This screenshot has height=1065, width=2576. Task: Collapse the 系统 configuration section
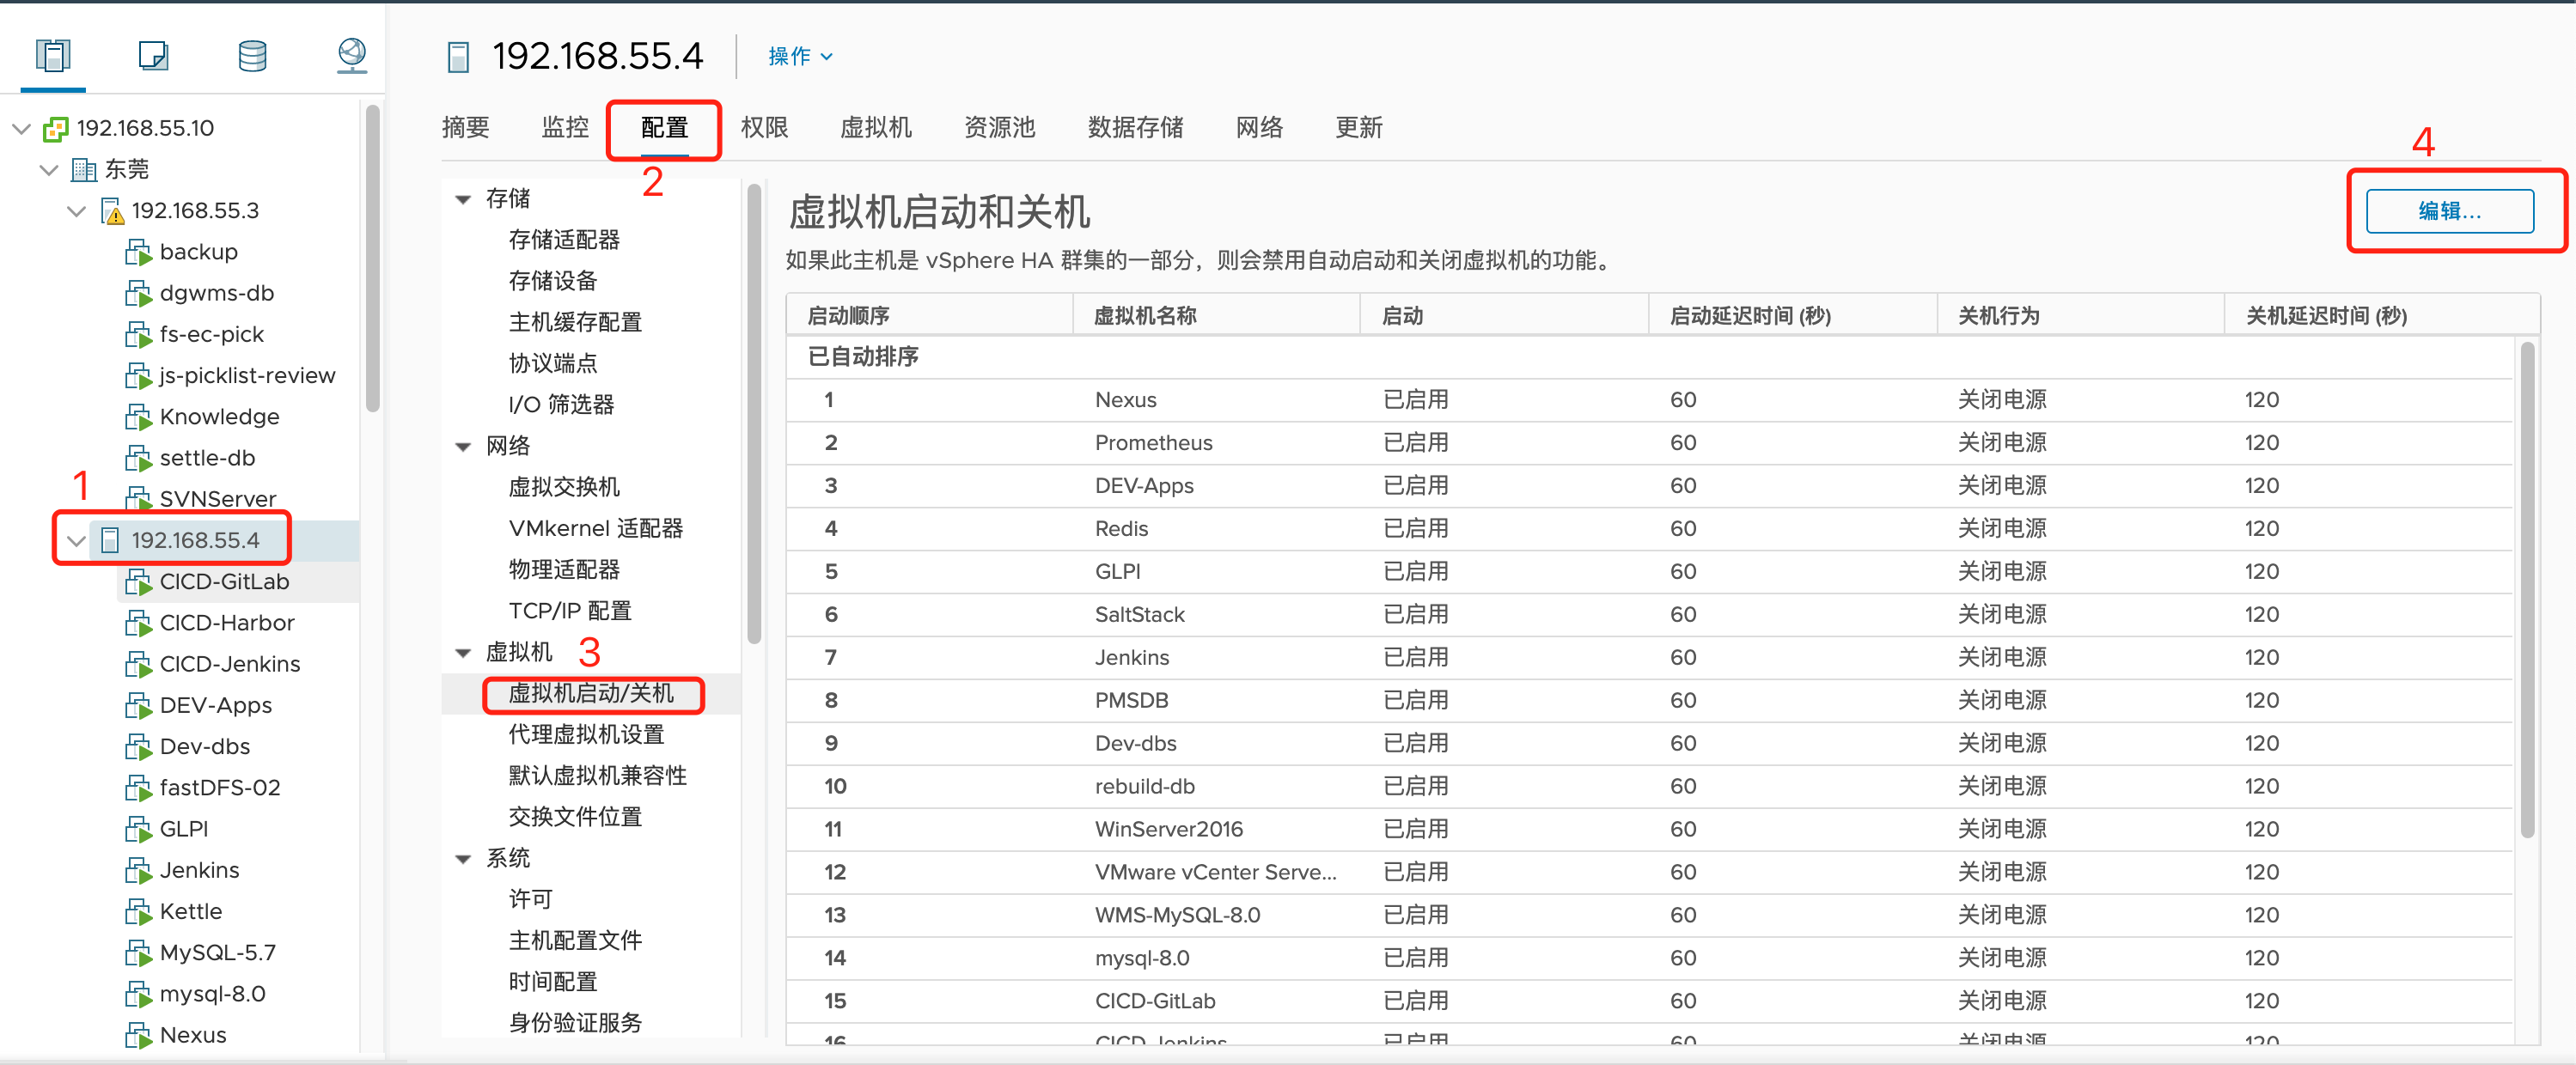click(x=463, y=859)
